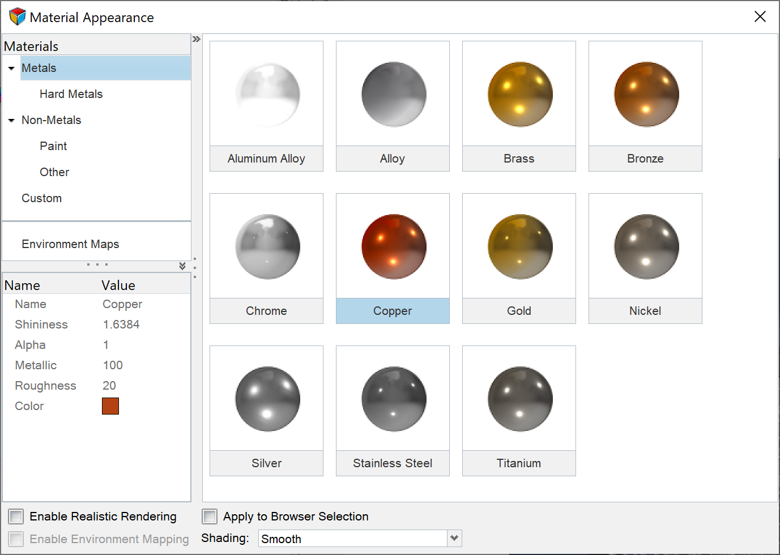Click the Copper label button

pyautogui.click(x=392, y=311)
